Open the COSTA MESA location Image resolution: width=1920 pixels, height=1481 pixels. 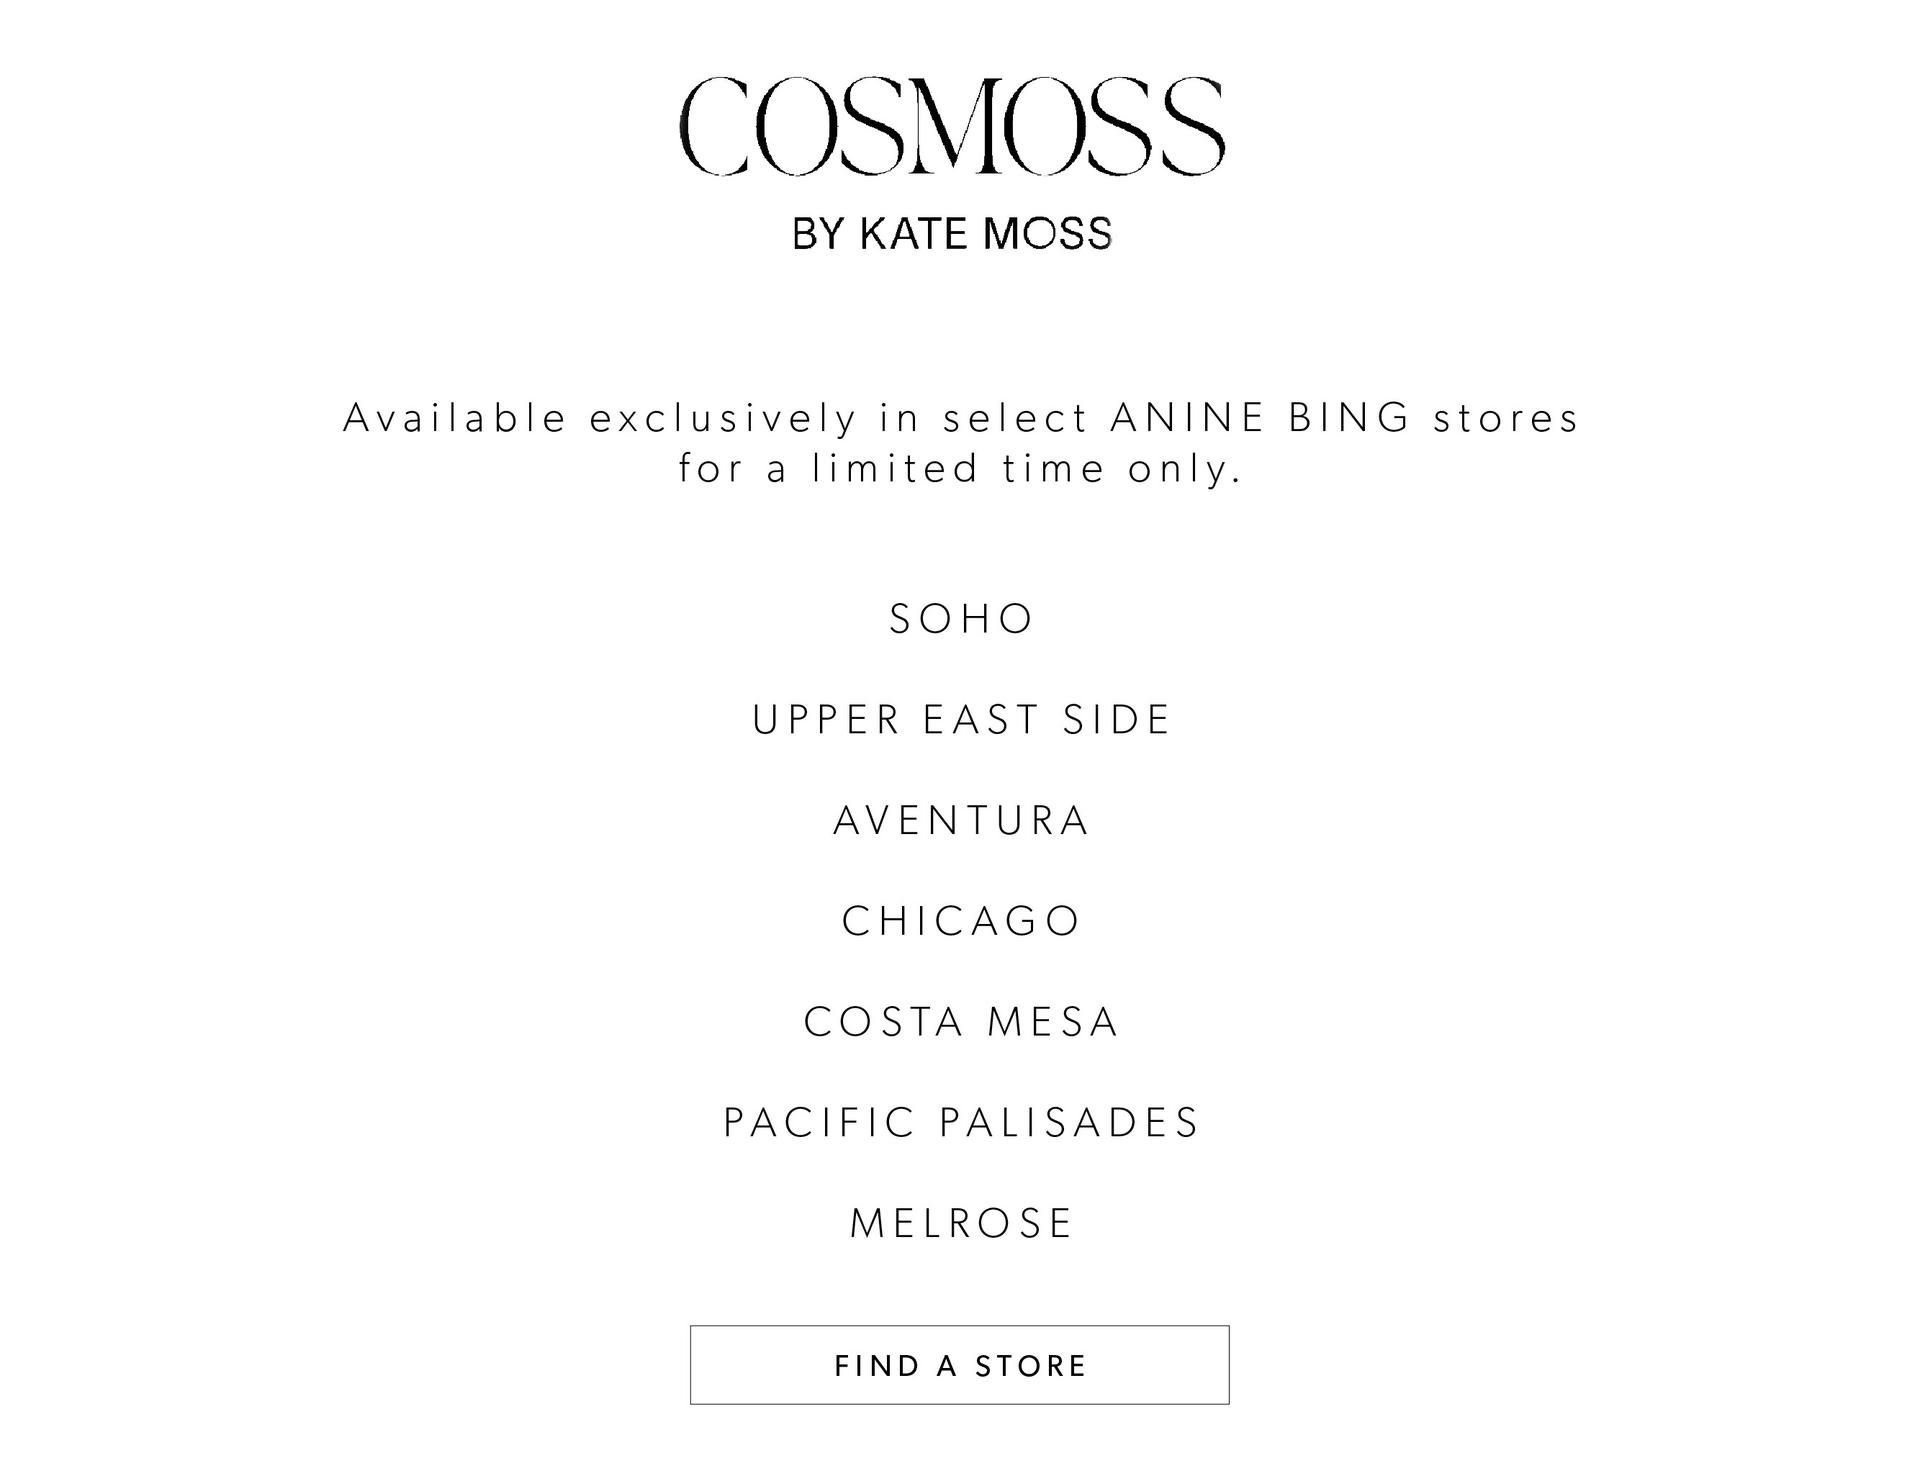click(x=961, y=1022)
